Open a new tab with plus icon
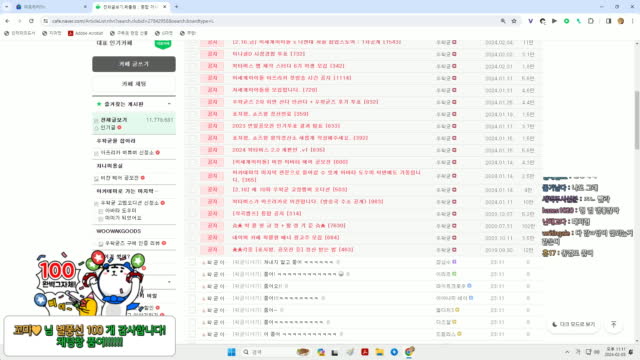640x360 pixels. (x=176, y=7)
